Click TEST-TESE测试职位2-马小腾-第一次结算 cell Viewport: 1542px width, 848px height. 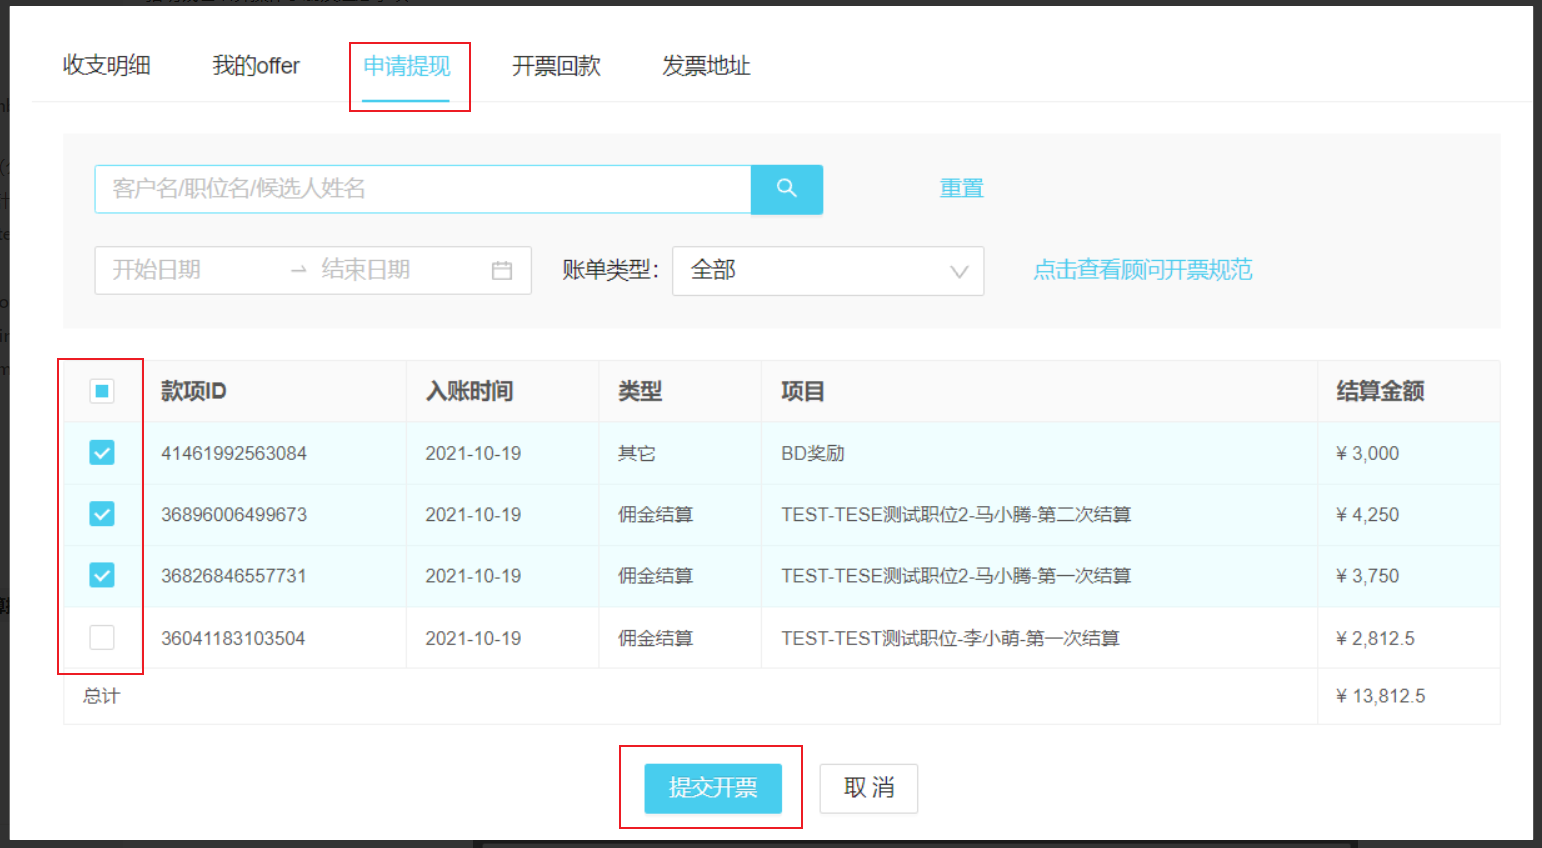tap(956, 576)
